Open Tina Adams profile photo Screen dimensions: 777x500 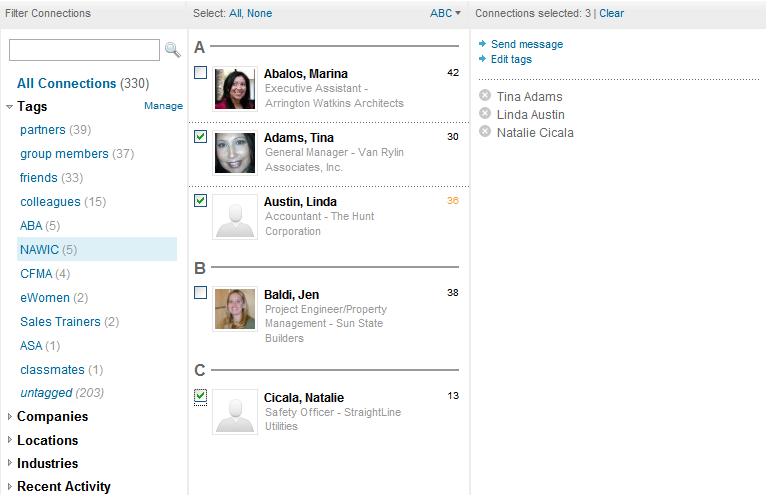point(235,153)
